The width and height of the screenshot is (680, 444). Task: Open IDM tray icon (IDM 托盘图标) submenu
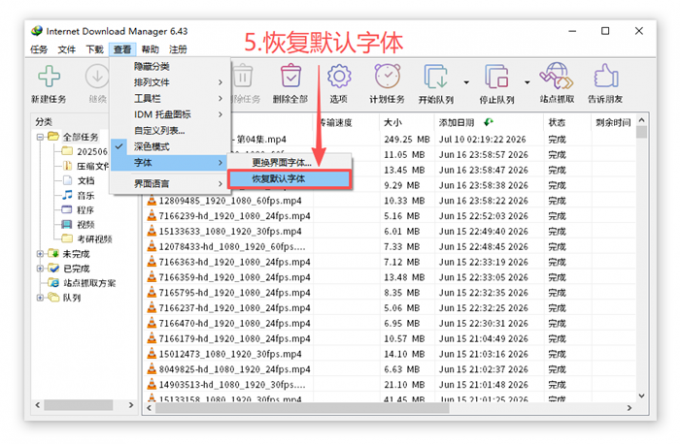coord(170,114)
